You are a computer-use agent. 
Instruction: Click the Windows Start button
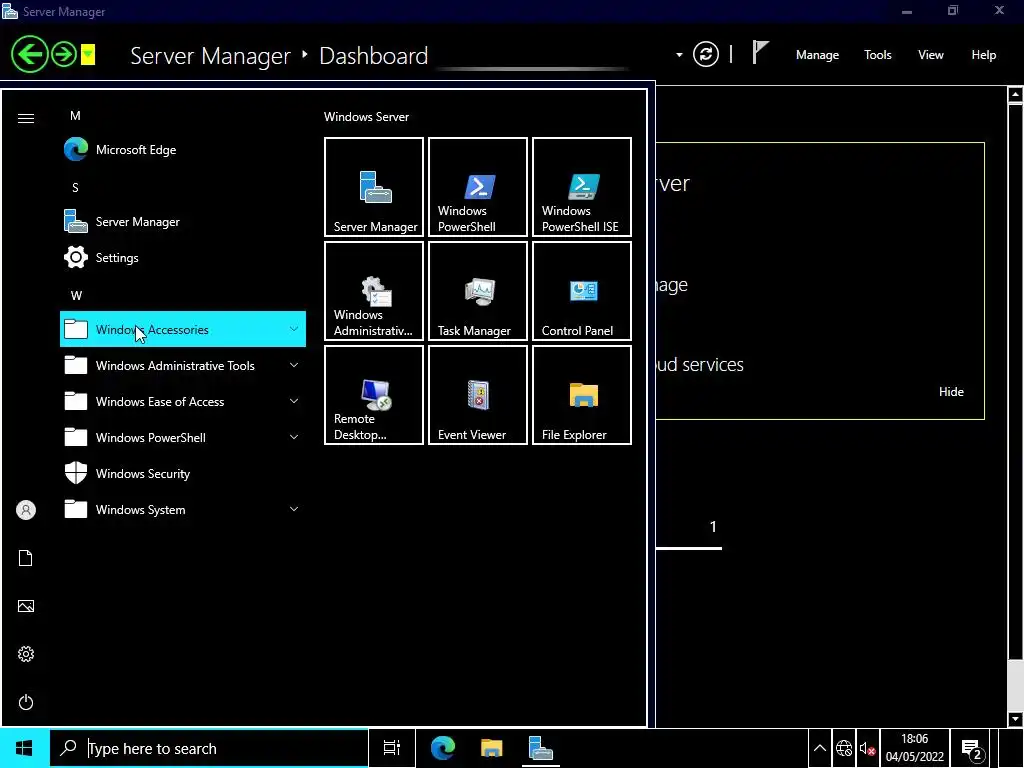click(24, 748)
